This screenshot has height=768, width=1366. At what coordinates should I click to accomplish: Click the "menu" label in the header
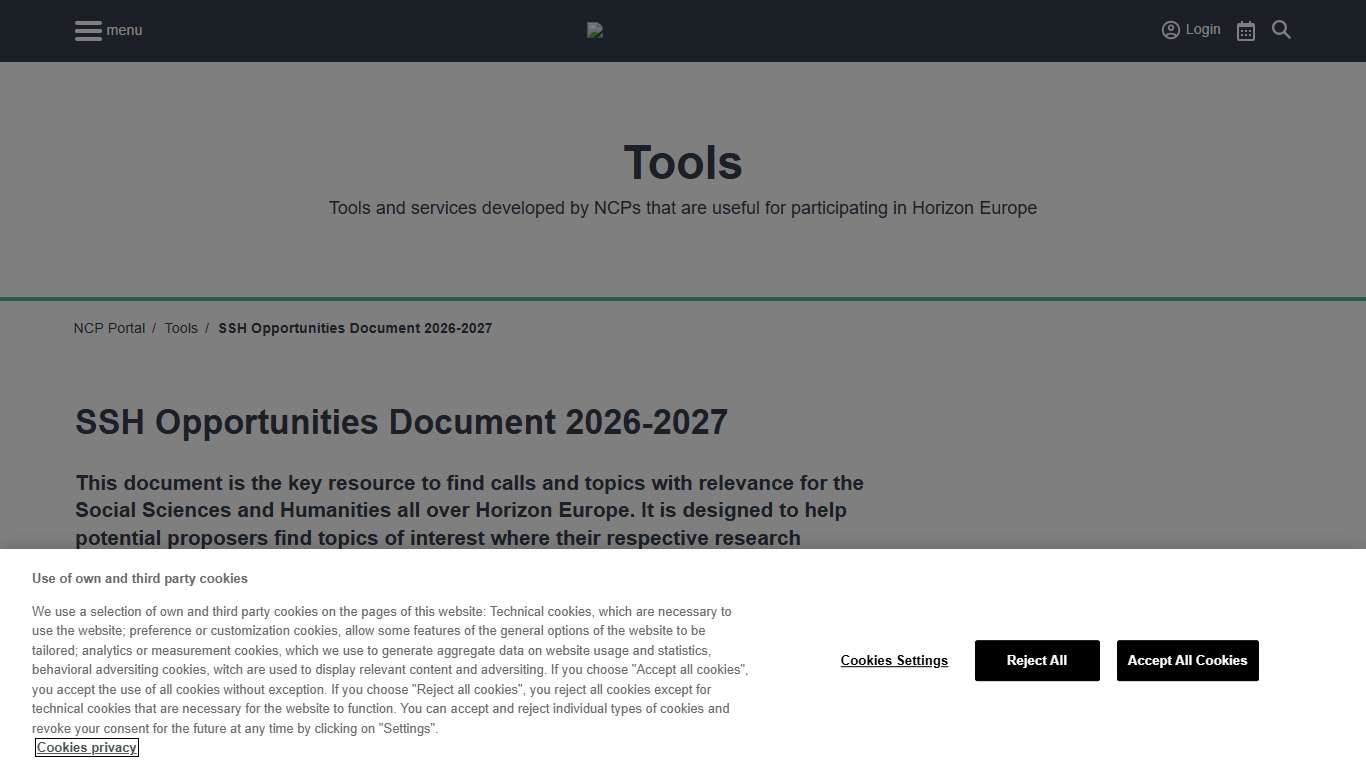pos(126,30)
